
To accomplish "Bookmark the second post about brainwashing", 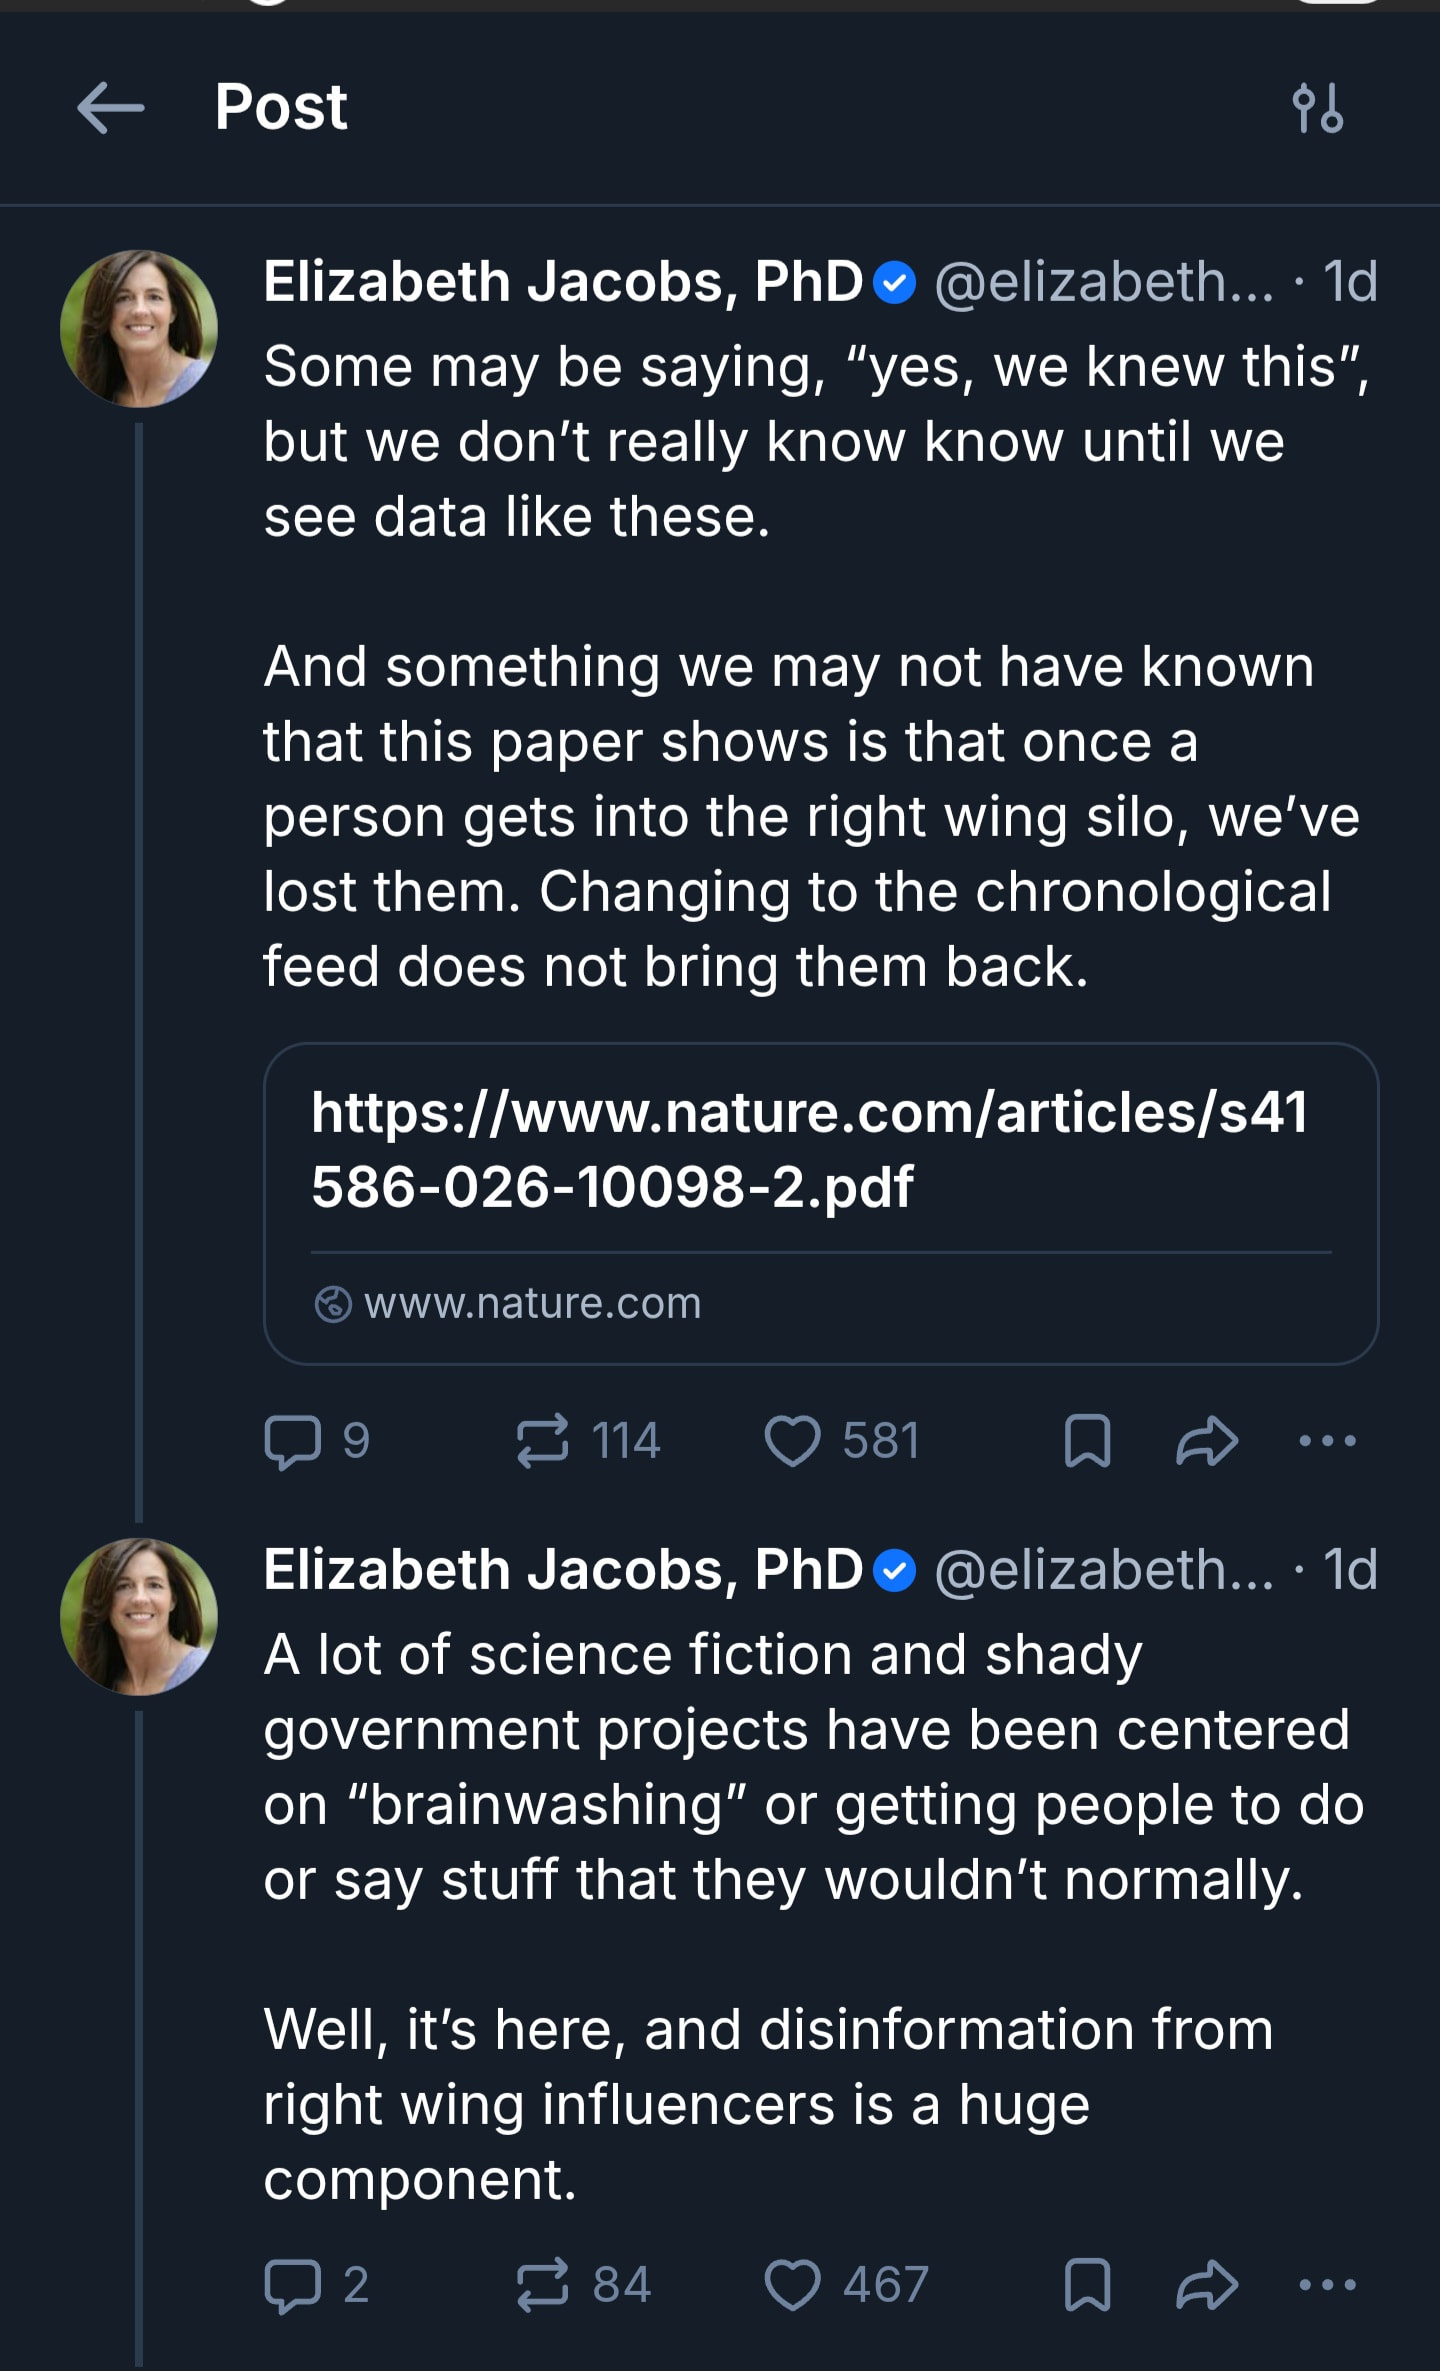I will point(1087,2285).
